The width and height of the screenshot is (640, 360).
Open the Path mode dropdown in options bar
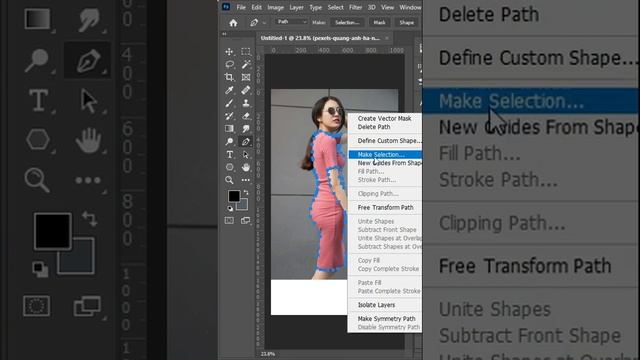point(291,22)
